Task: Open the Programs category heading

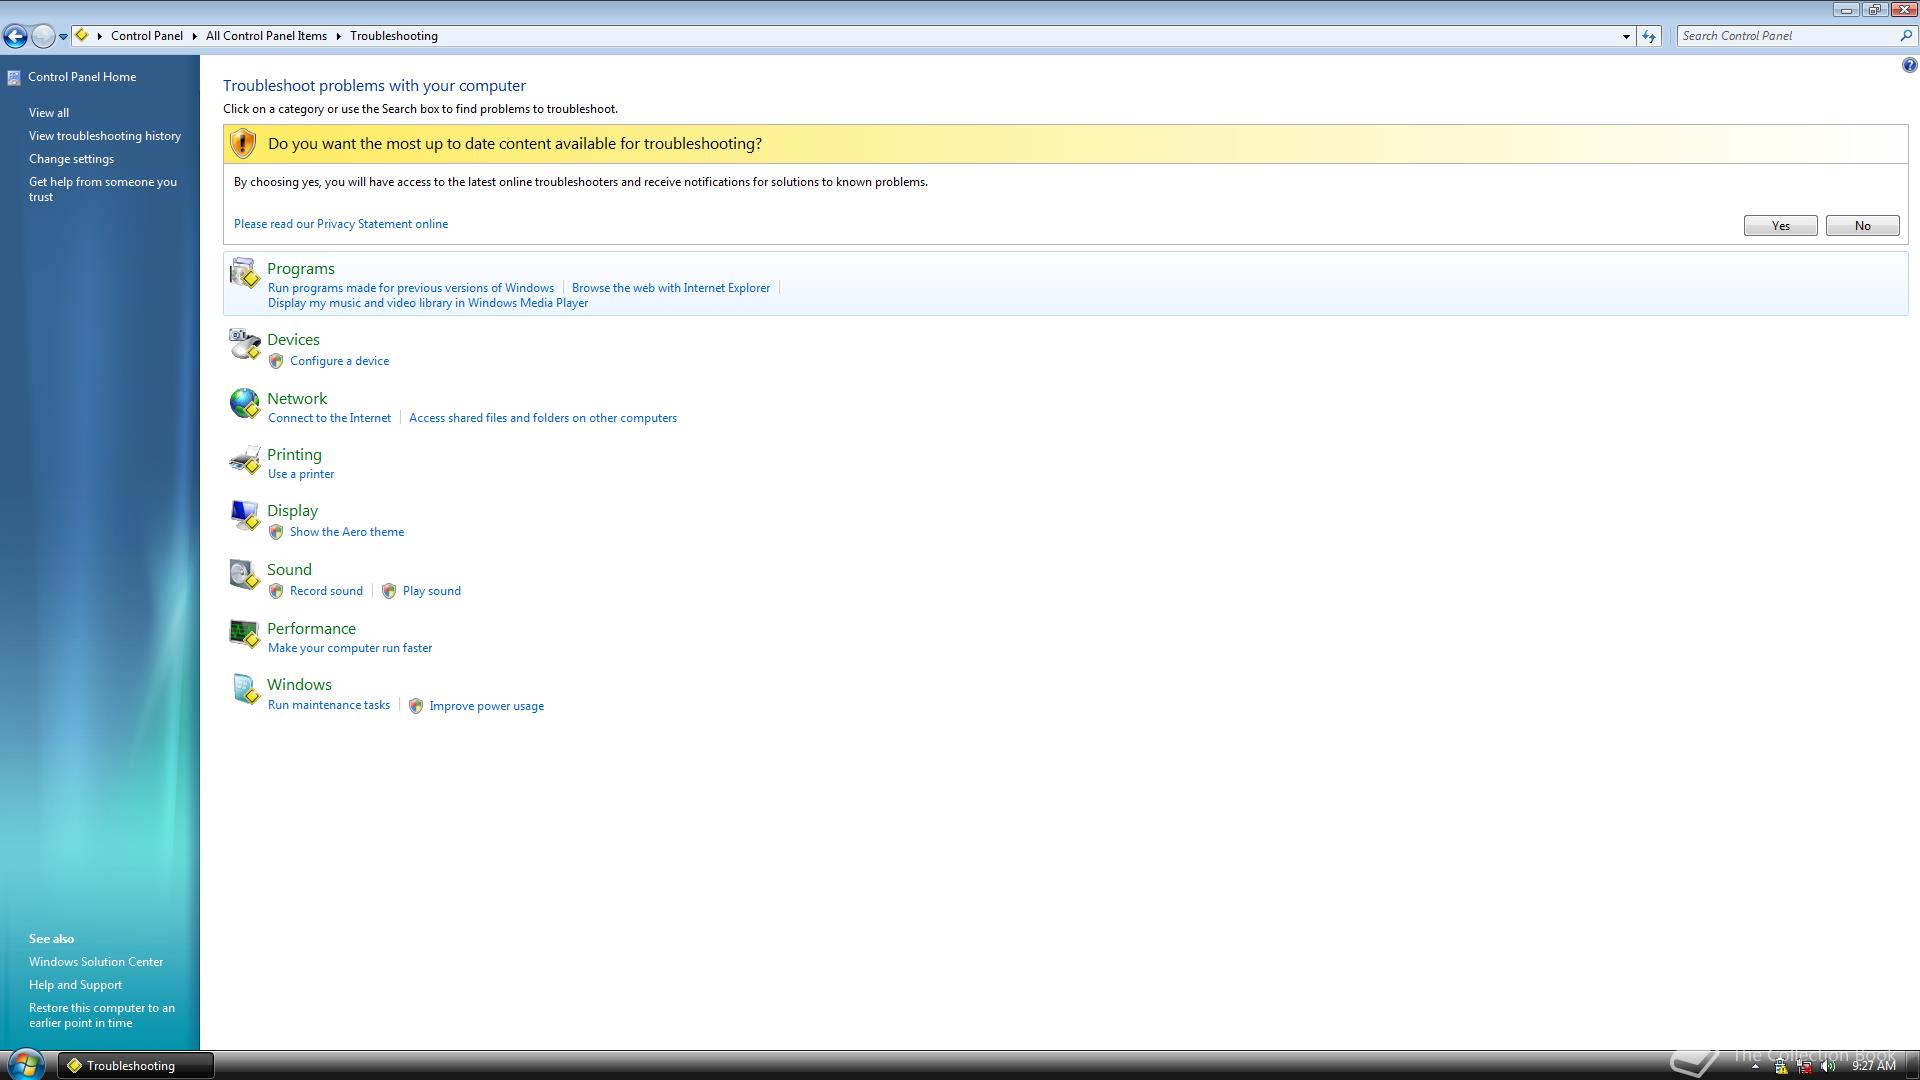Action: (301, 269)
